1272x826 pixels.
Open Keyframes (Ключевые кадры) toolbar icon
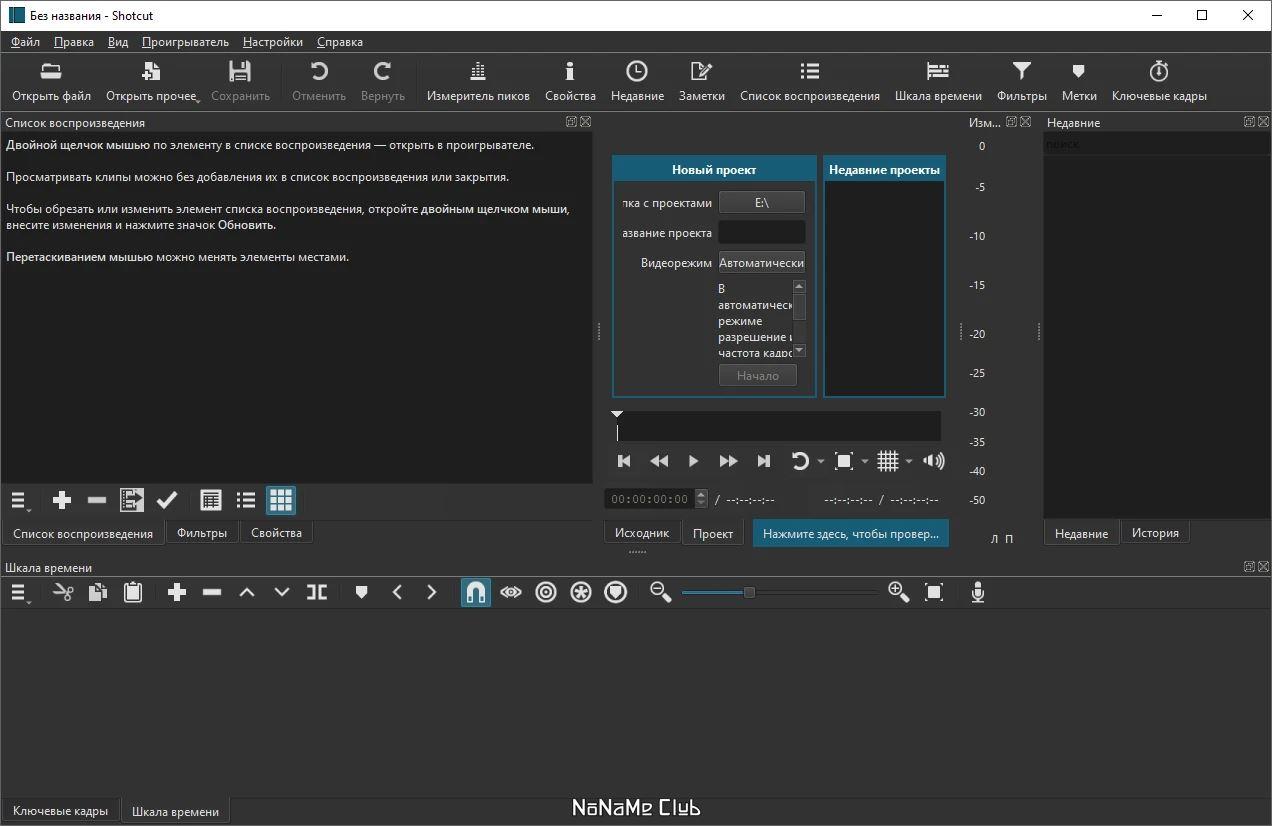(1159, 82)
